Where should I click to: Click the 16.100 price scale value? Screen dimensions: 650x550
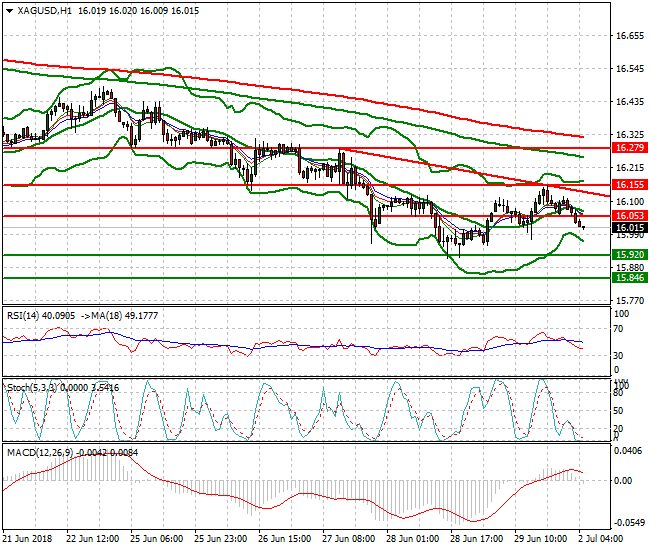point(630,202)
